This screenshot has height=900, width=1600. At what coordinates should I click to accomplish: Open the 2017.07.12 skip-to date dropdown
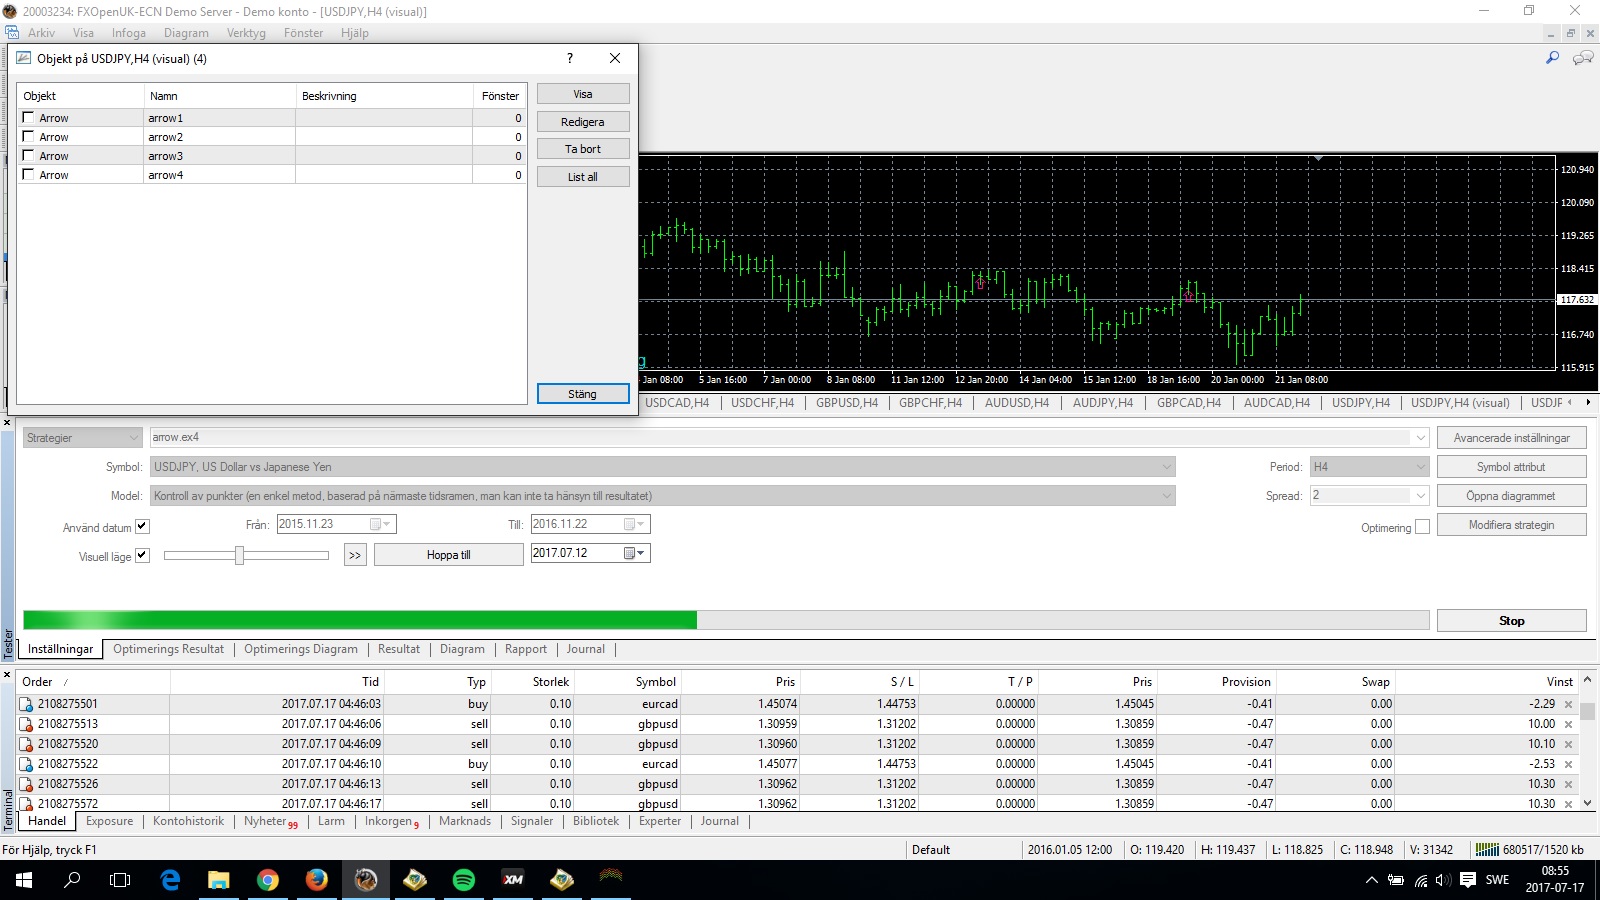pos(641,553)
